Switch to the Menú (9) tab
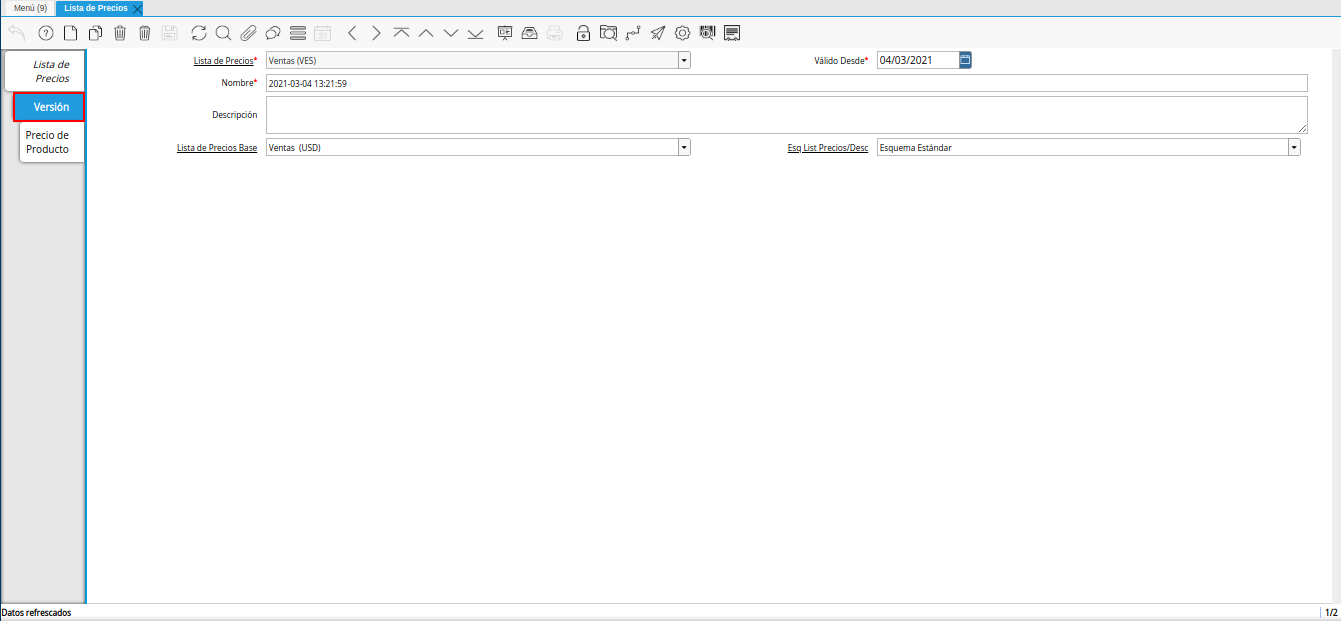Viewport: 1341px width, 621px height. click(x=30, y=8)
